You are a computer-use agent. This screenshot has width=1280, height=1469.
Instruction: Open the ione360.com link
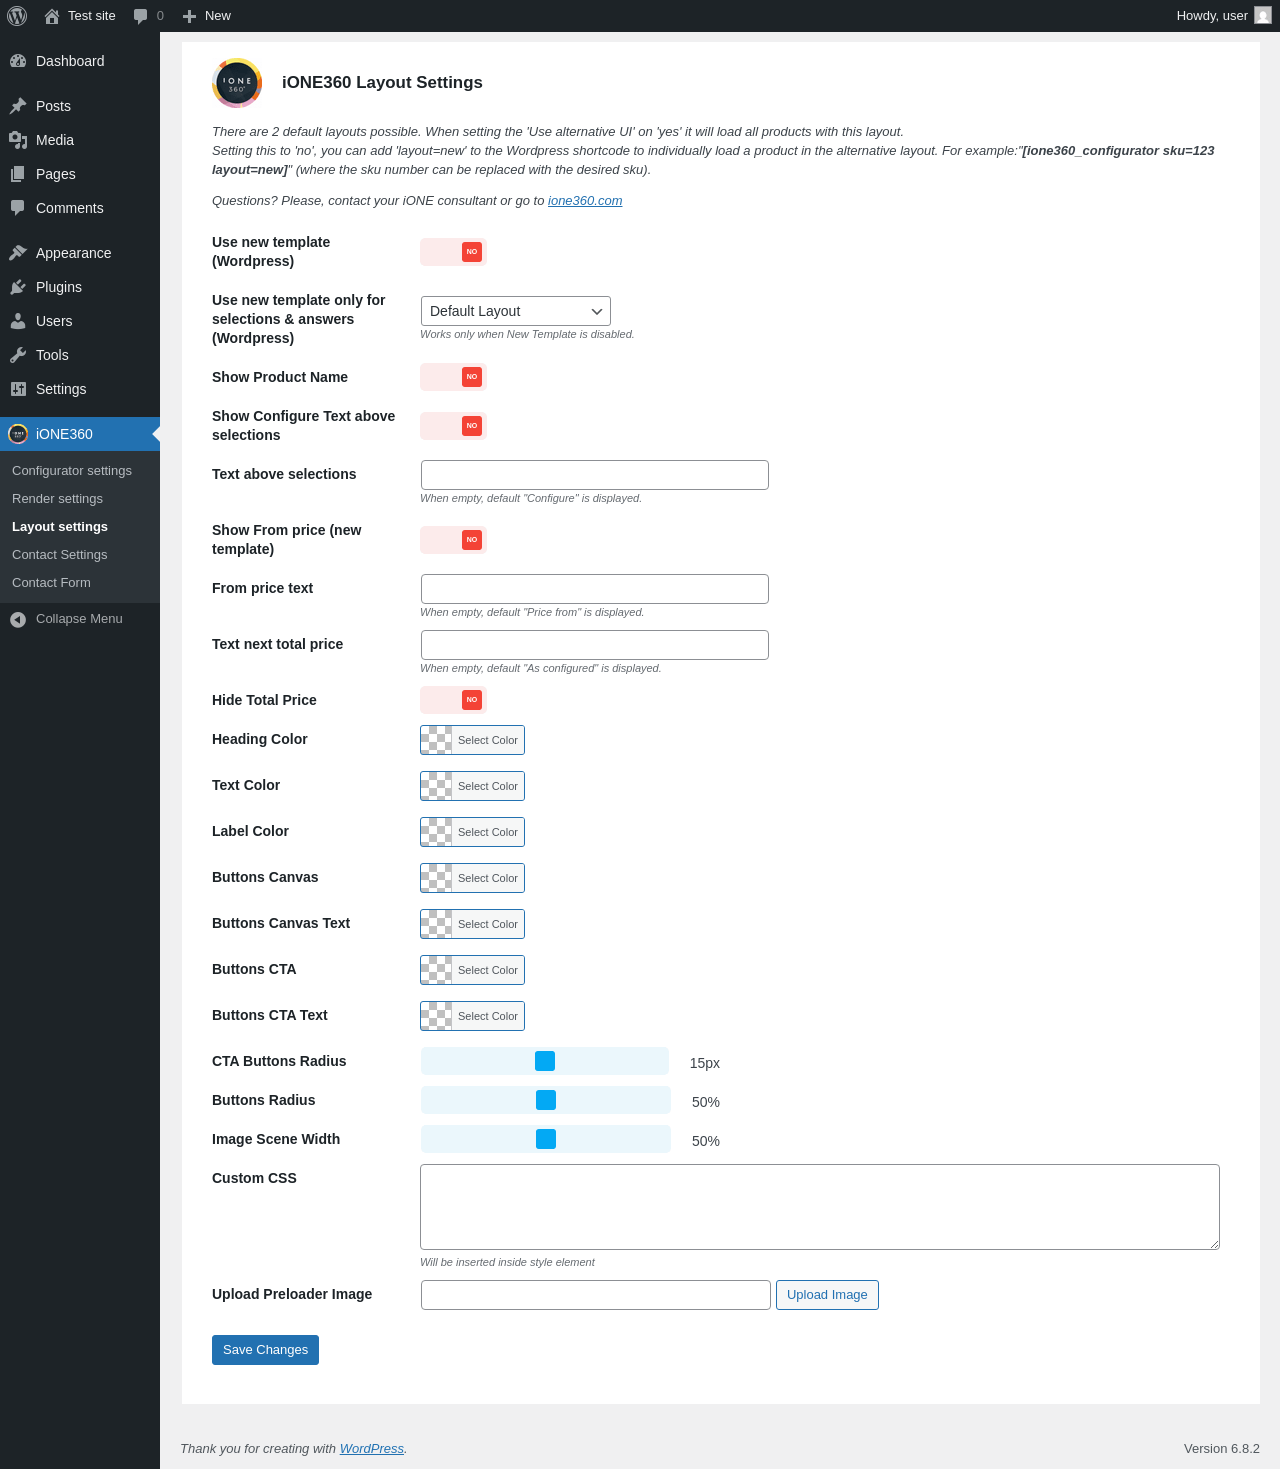click(x=585, y=201)
